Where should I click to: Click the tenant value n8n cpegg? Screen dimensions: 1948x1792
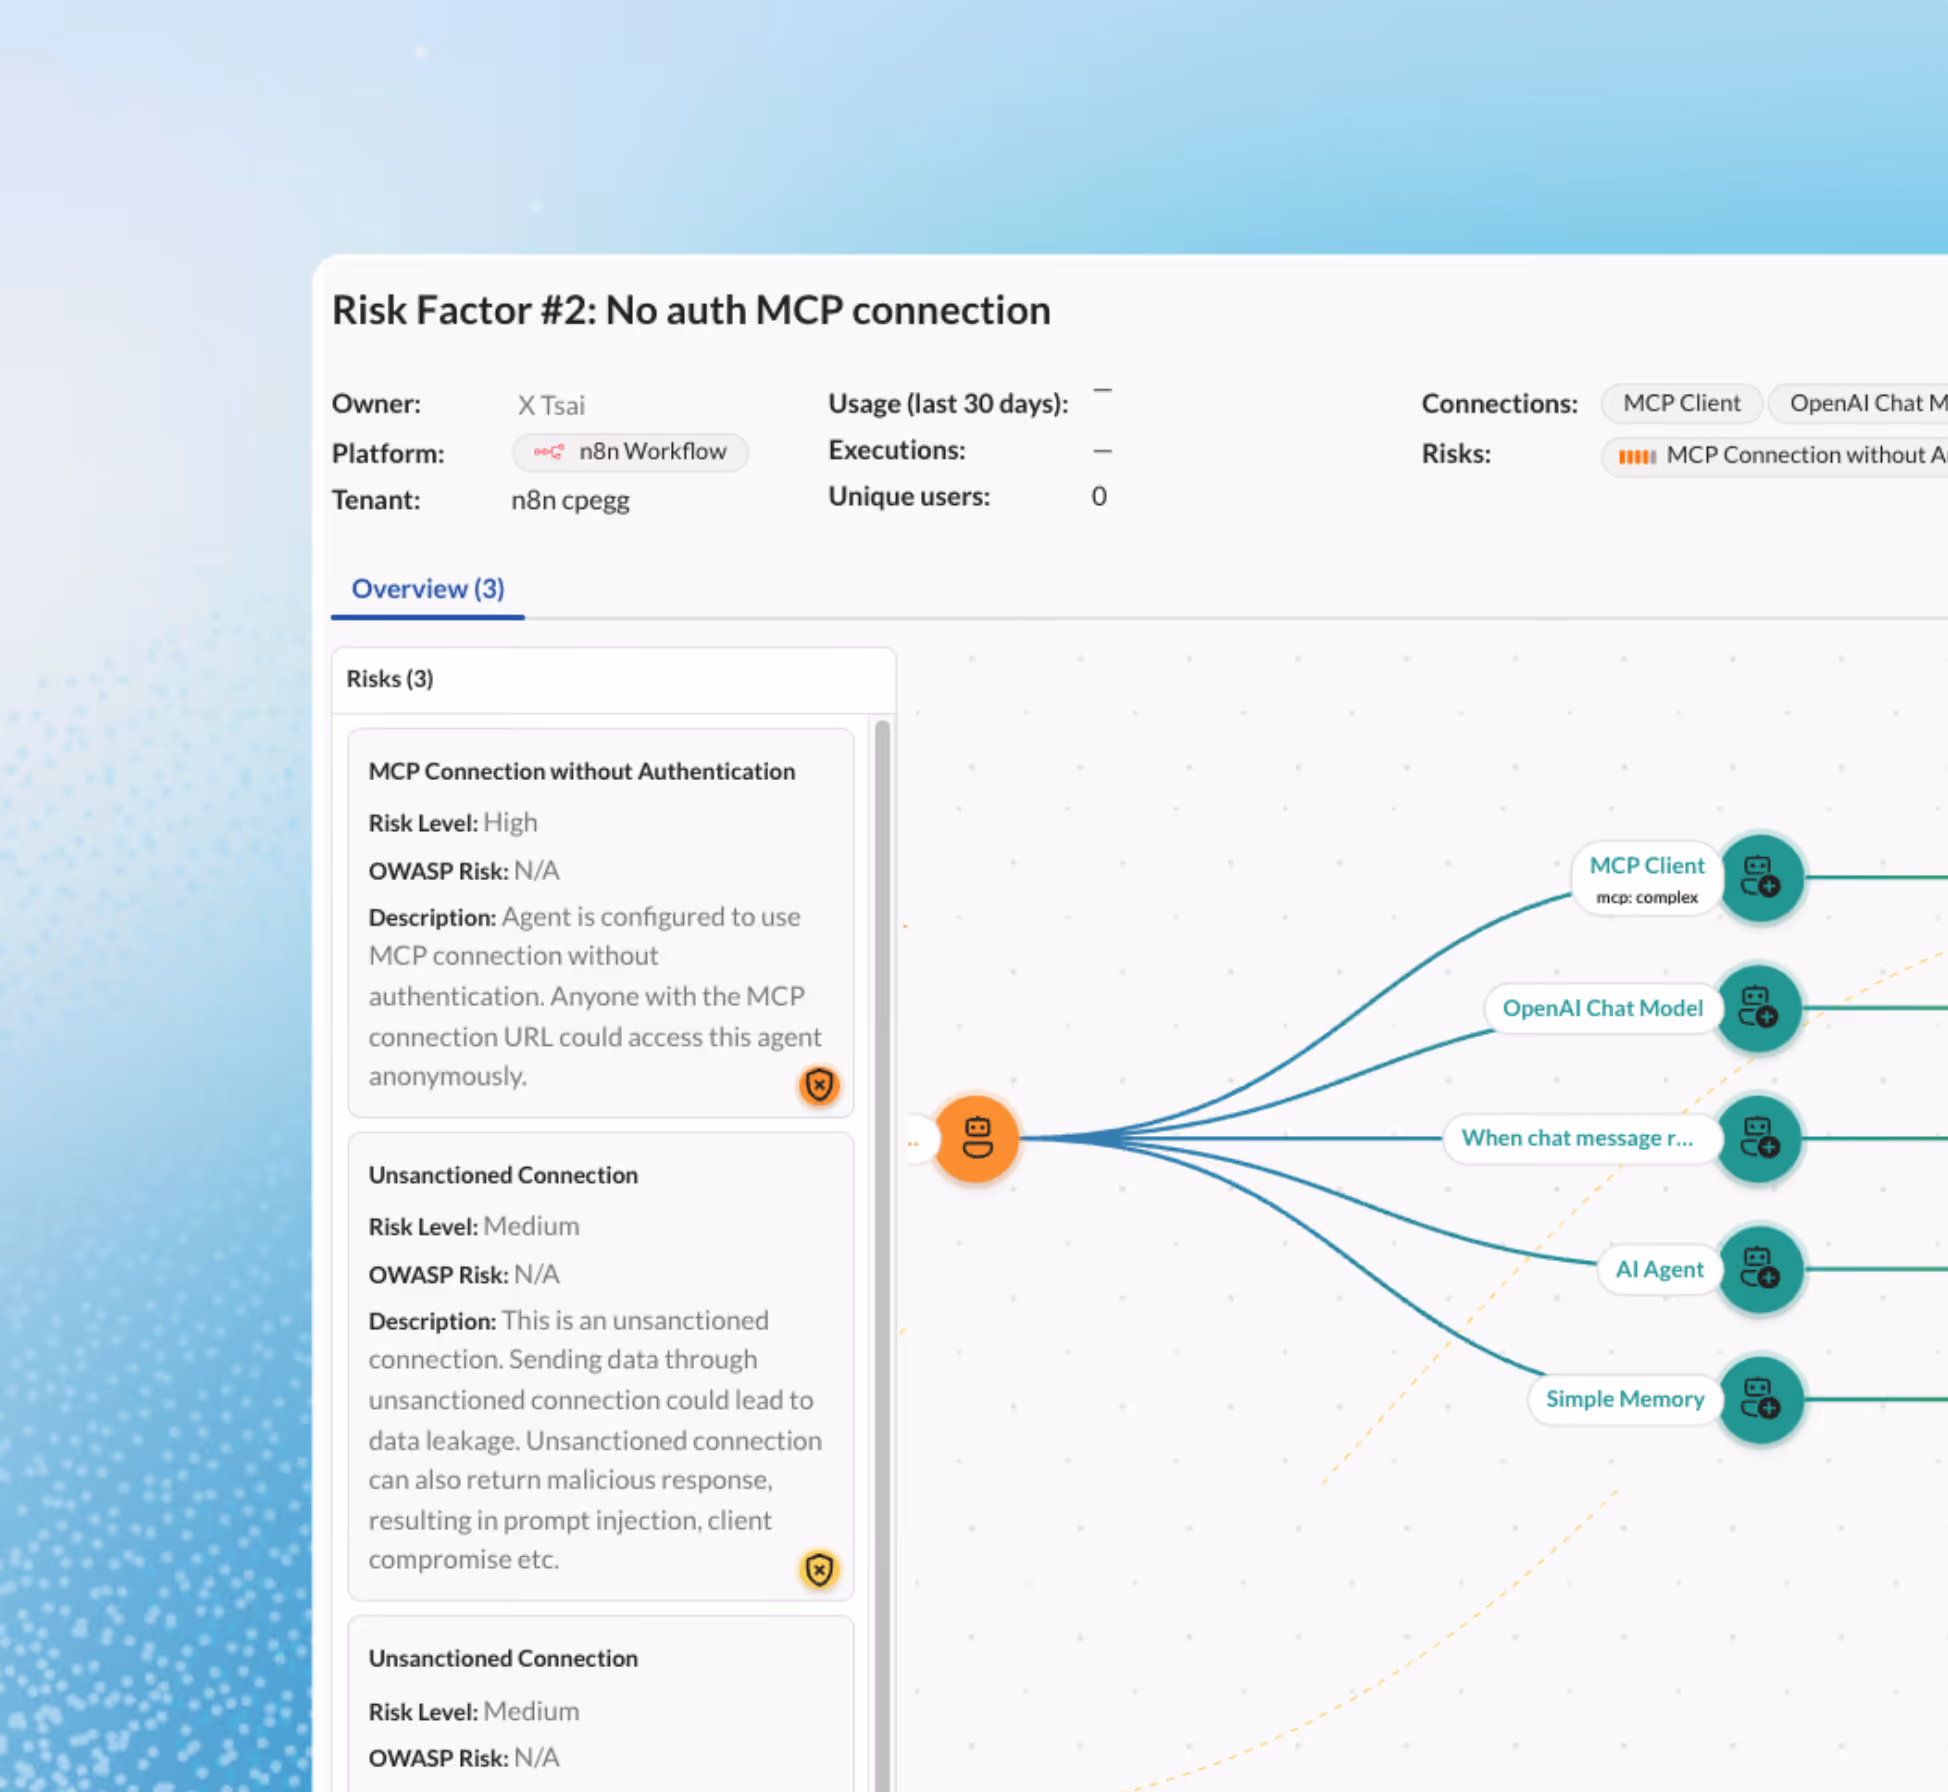pos(570,500)
